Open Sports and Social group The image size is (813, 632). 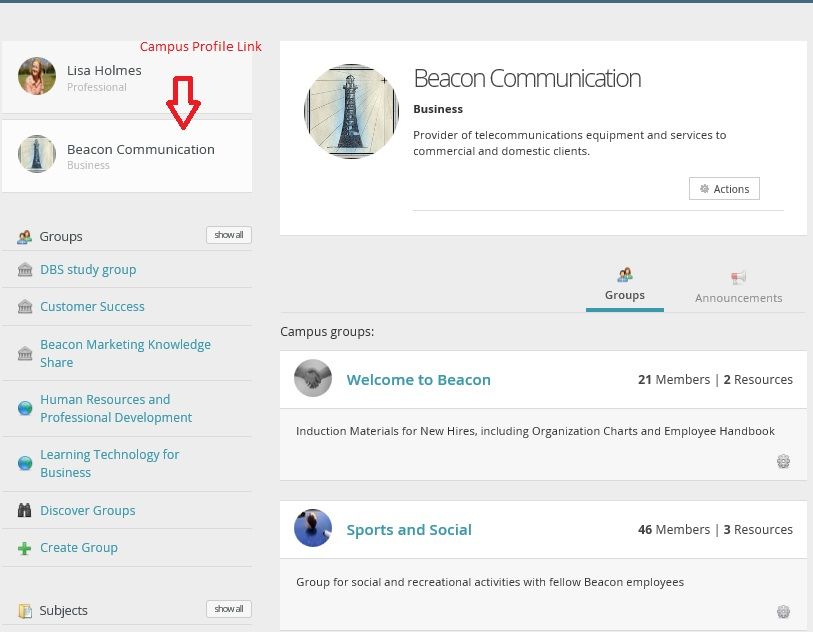coord(409,530)
